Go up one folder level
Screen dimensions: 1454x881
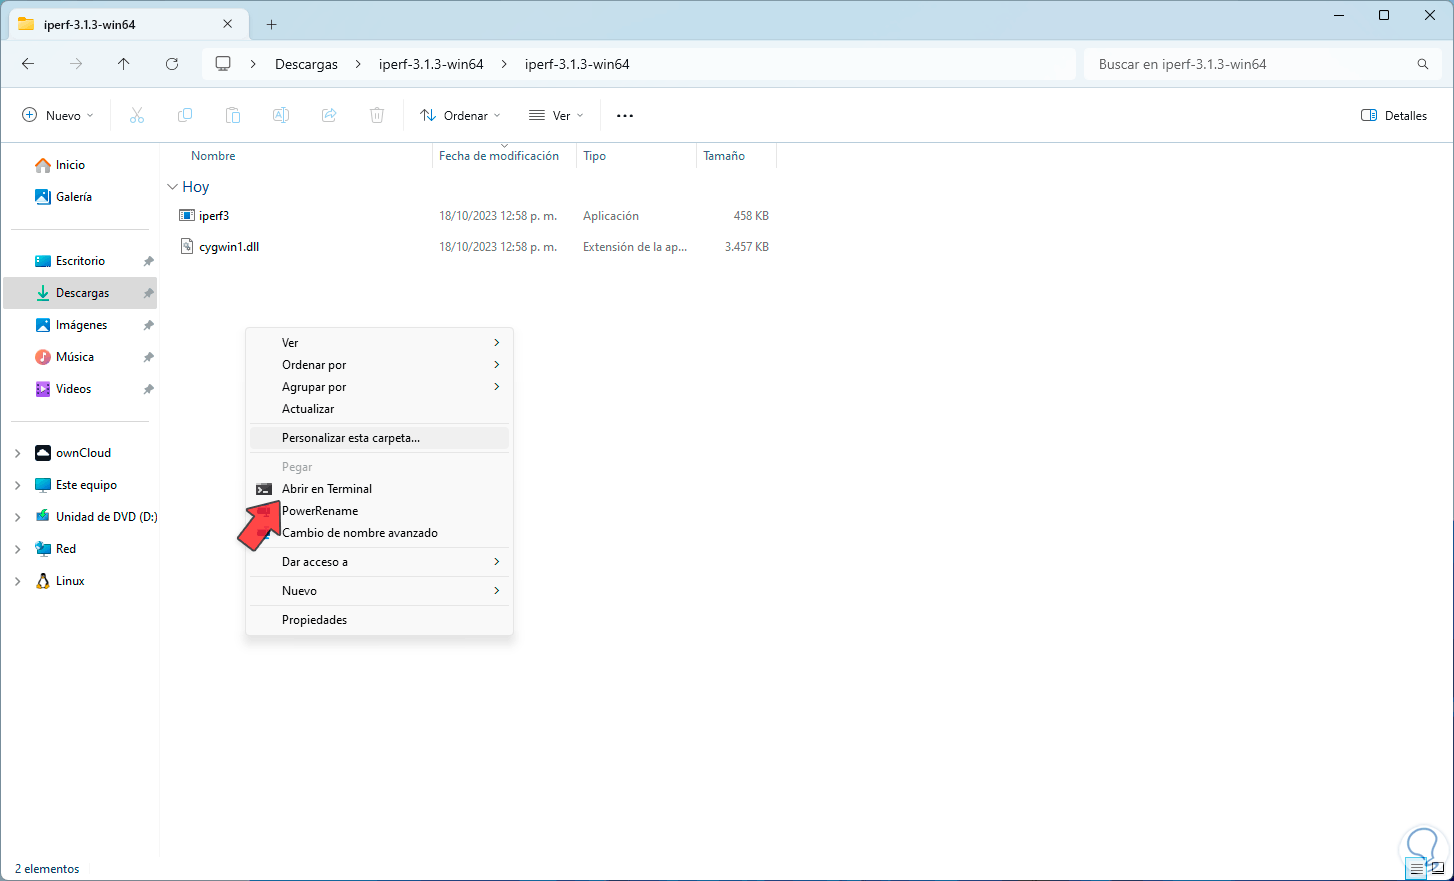(124, 64)
